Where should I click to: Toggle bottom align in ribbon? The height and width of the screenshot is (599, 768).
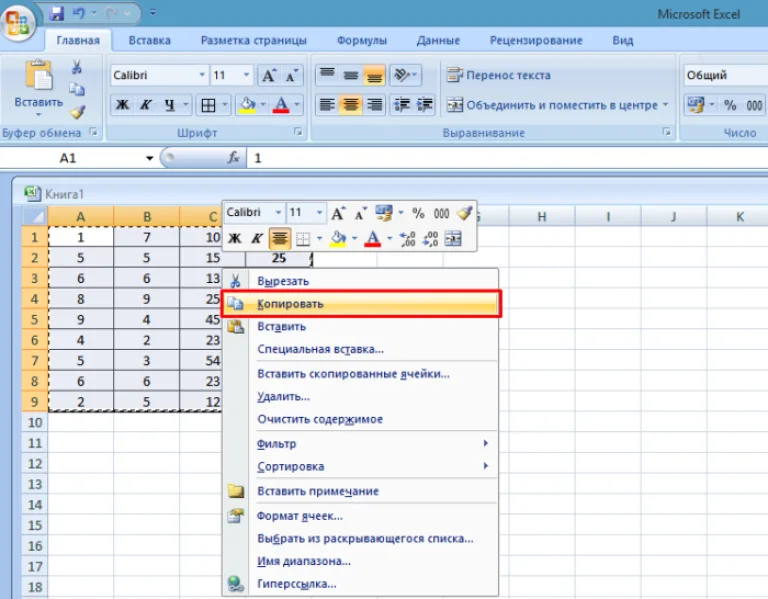pyautogui.click(x=374, y=75)
